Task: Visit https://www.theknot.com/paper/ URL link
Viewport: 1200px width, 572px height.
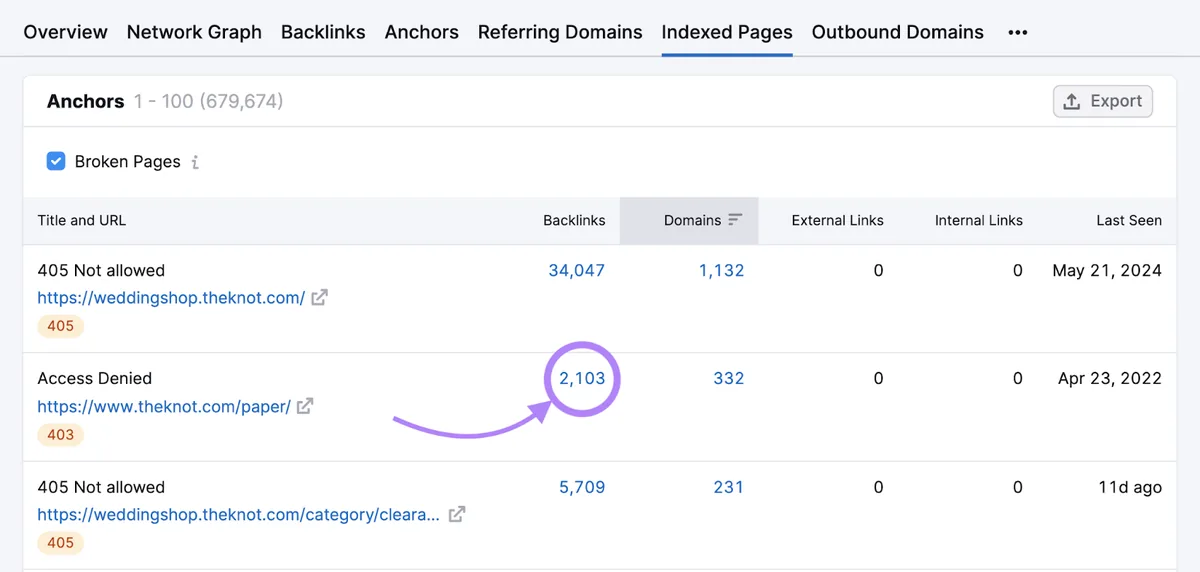Action: click(x=164, y=406)
